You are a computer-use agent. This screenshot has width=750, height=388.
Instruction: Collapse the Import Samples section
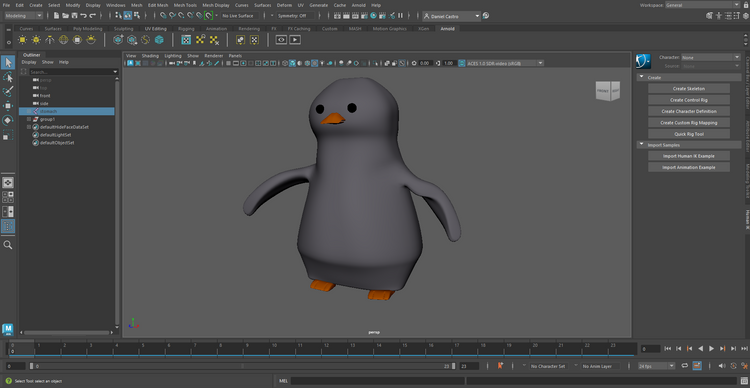click(641, 145)
